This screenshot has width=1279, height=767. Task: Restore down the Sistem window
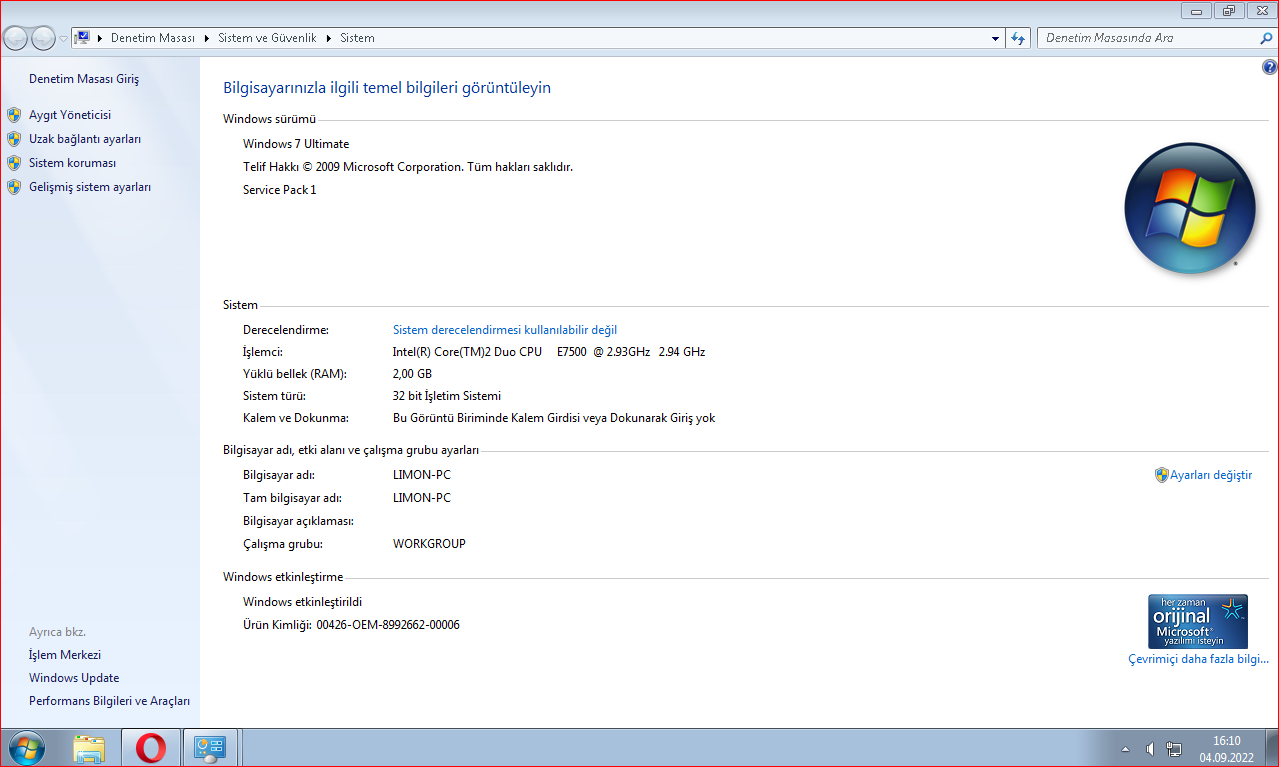coord(1227,11)
